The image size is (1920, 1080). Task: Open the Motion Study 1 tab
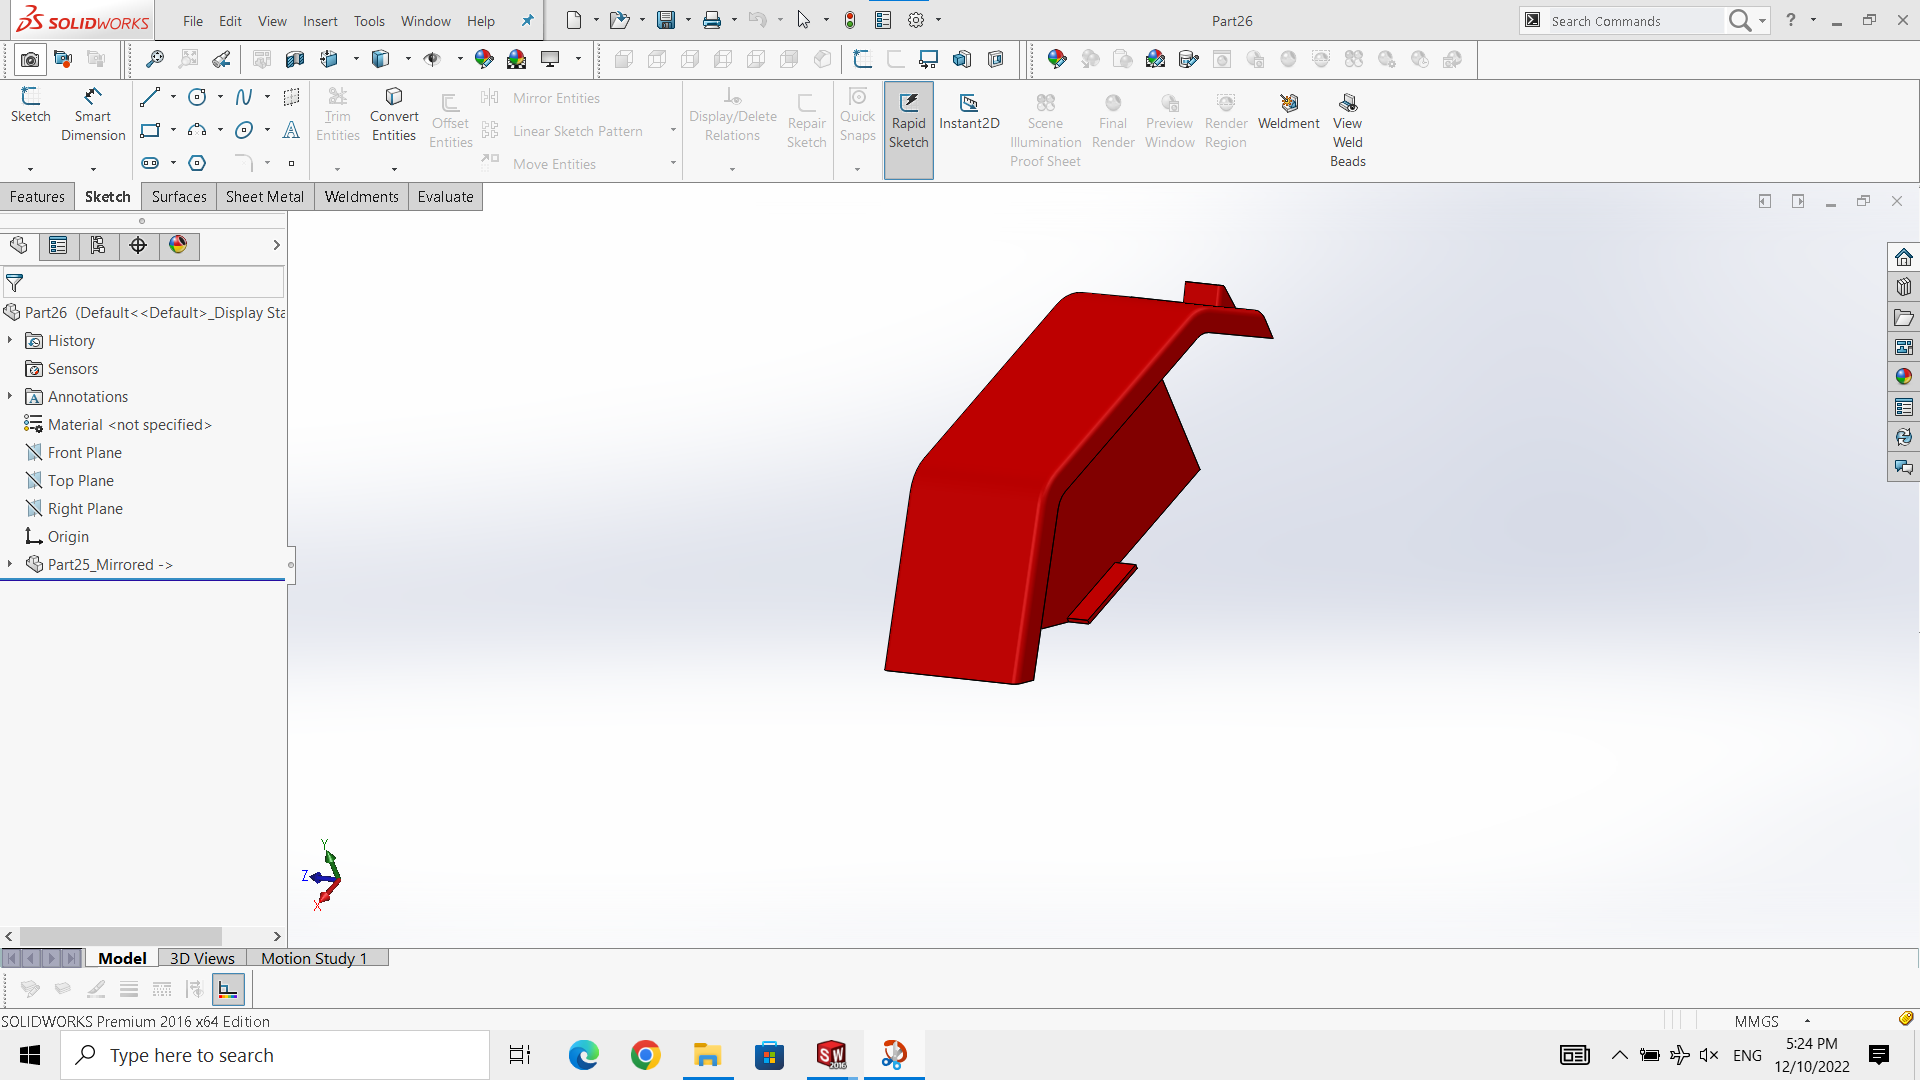314,958
